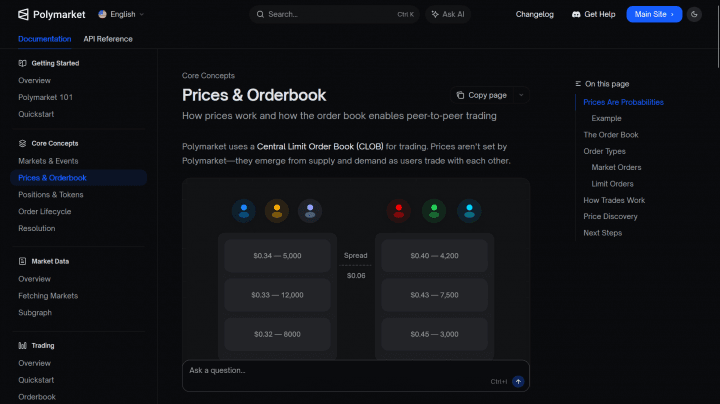Viewport: 720px width, 404px height.
Task: Click the search magnifier icon
Action: click(261, 15)
